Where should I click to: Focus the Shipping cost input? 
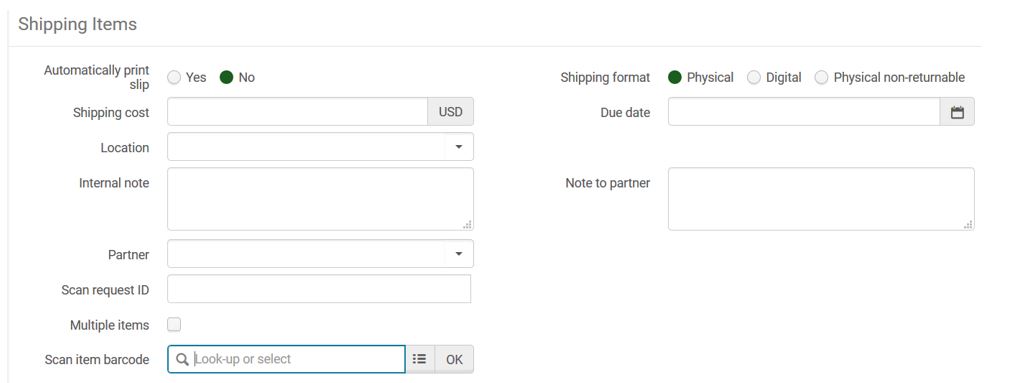point(297,112)
